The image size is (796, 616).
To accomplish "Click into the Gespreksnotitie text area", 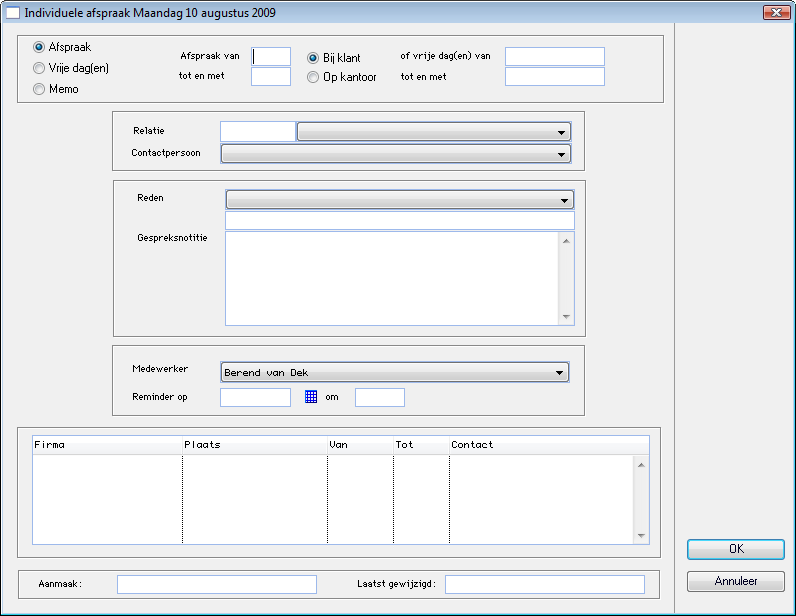I will (x=393, y=278).
